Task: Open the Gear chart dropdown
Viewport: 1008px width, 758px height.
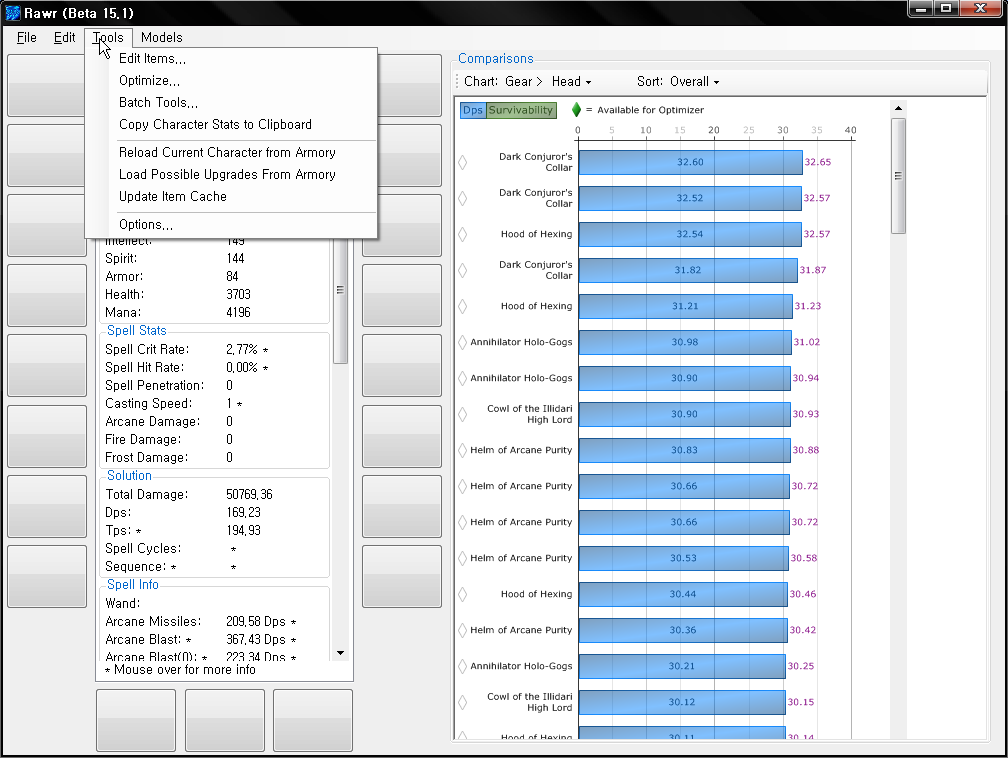Action: 523,82
